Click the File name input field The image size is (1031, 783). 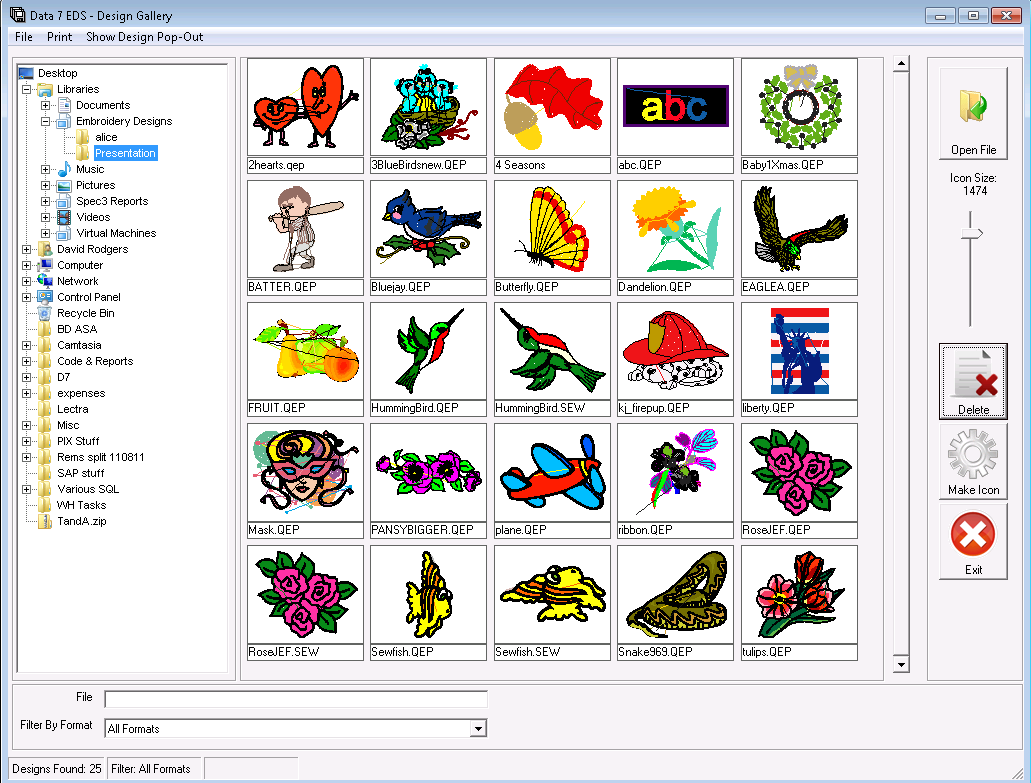pyautogui.click(x=296, y=699)
